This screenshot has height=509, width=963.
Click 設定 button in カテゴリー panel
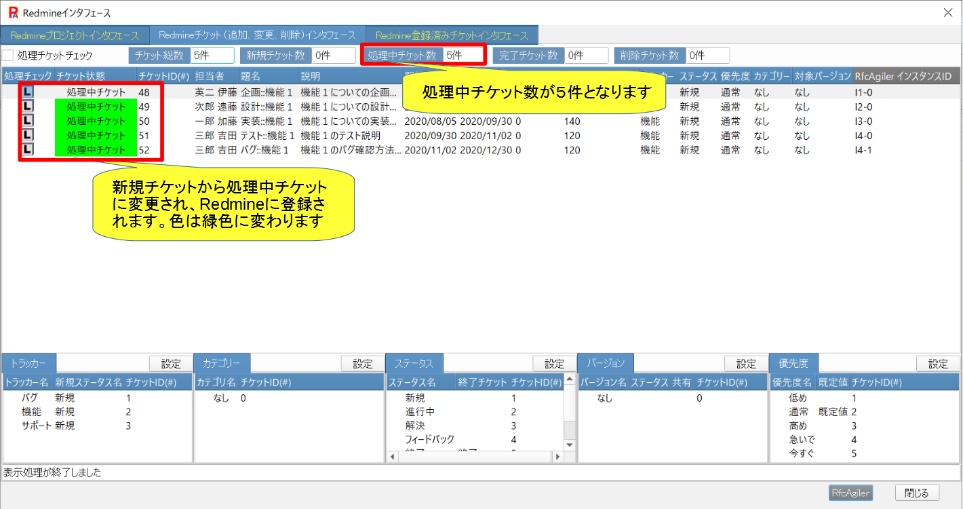[x=362, y=364]
